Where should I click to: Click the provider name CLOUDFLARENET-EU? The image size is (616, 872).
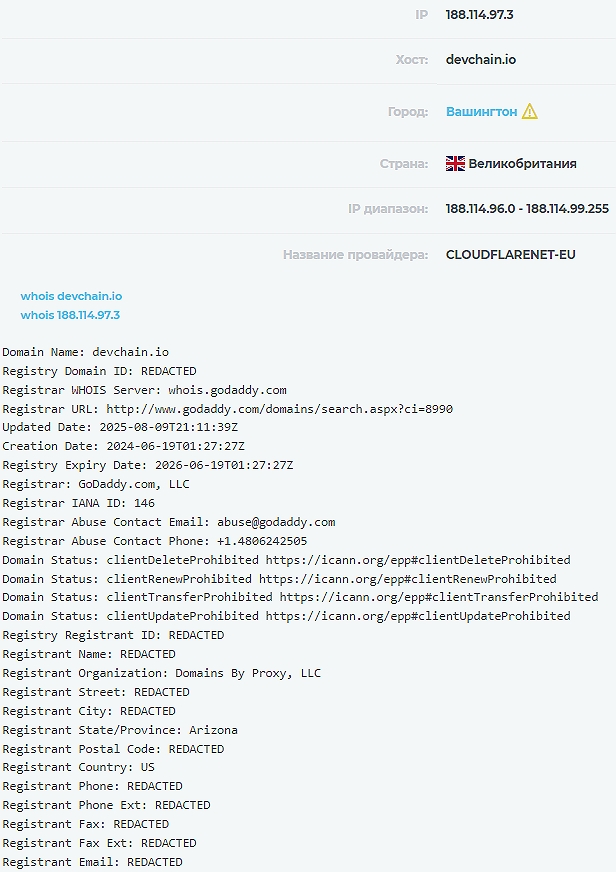click(510, 255)
